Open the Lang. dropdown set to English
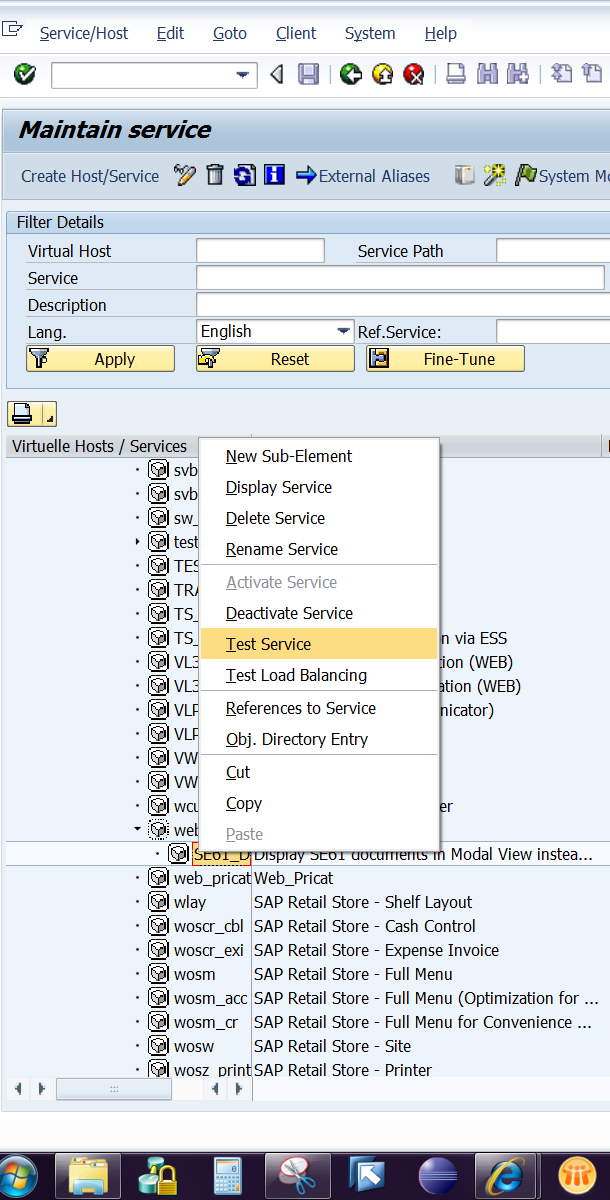The image size is (610, 1200). [275, 330]
